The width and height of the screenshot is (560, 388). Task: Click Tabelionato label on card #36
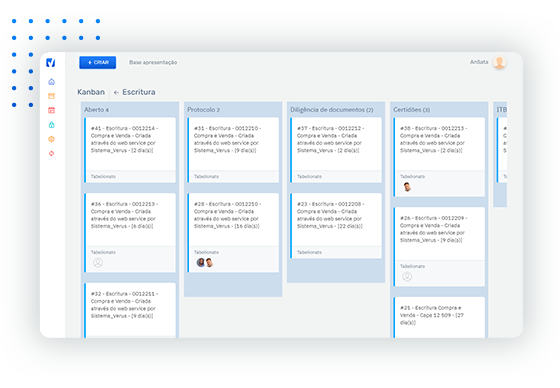[103, 252]
